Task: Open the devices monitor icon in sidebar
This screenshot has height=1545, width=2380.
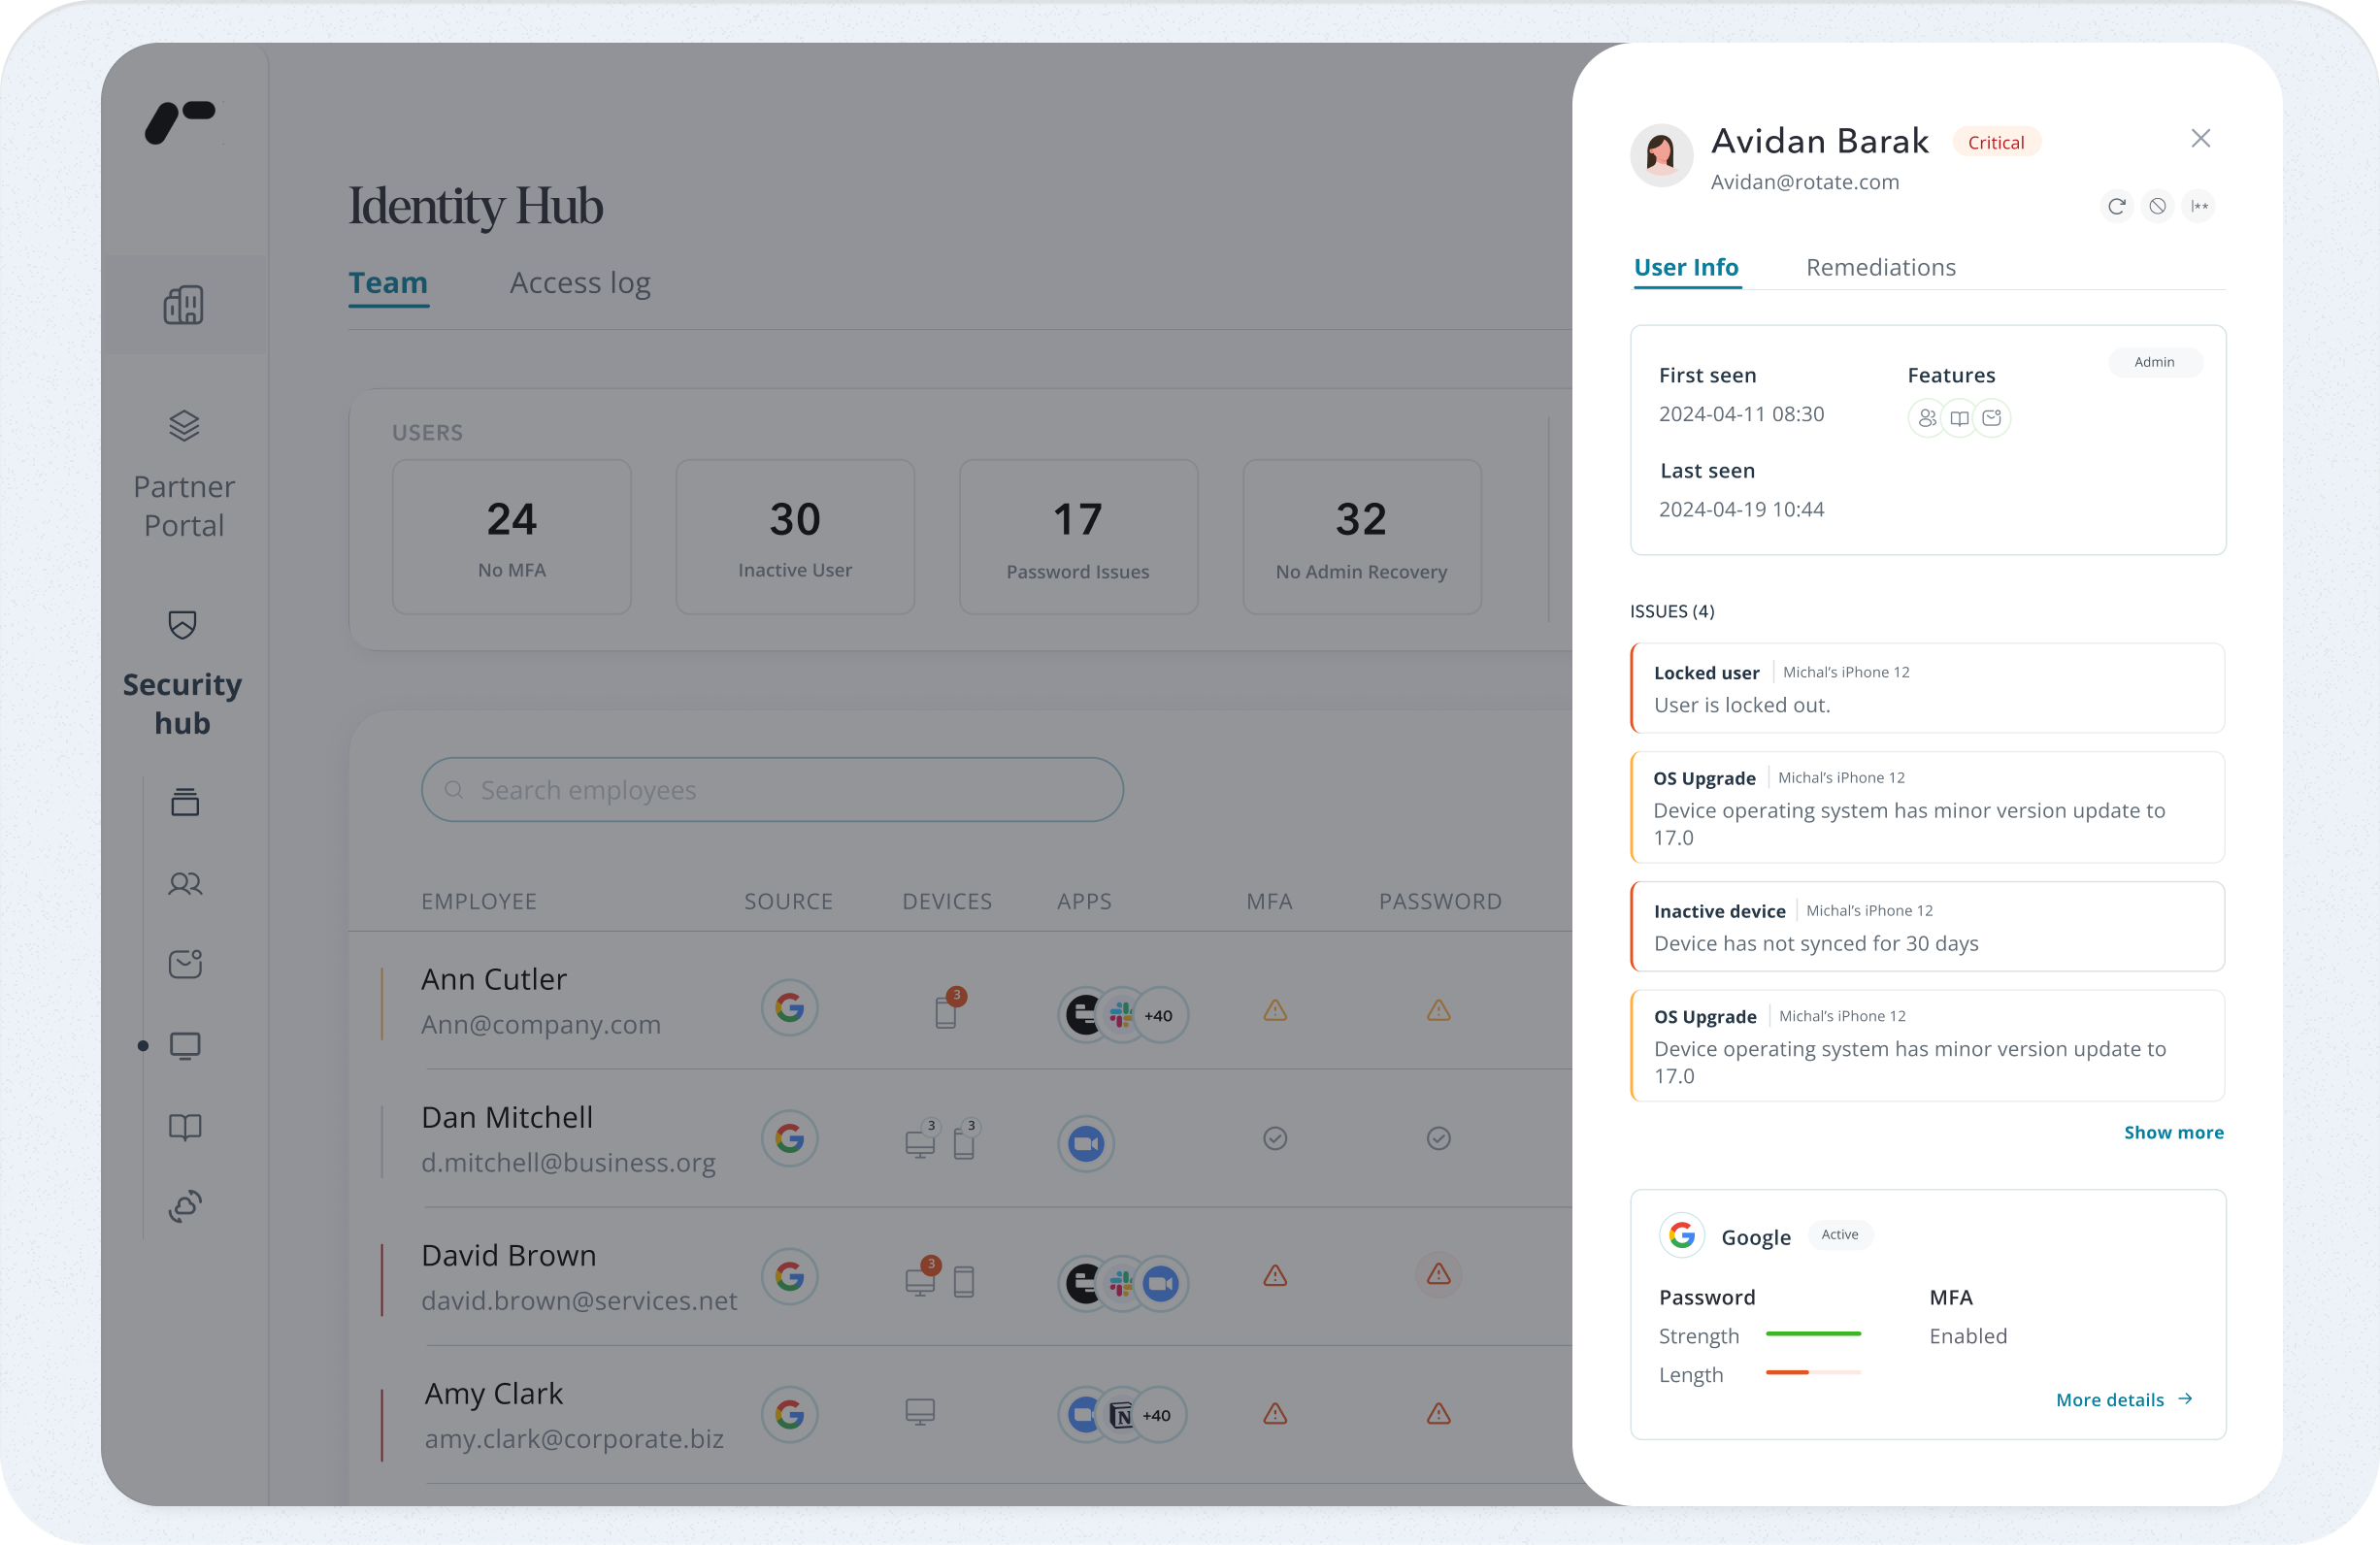Action: 185,1046
